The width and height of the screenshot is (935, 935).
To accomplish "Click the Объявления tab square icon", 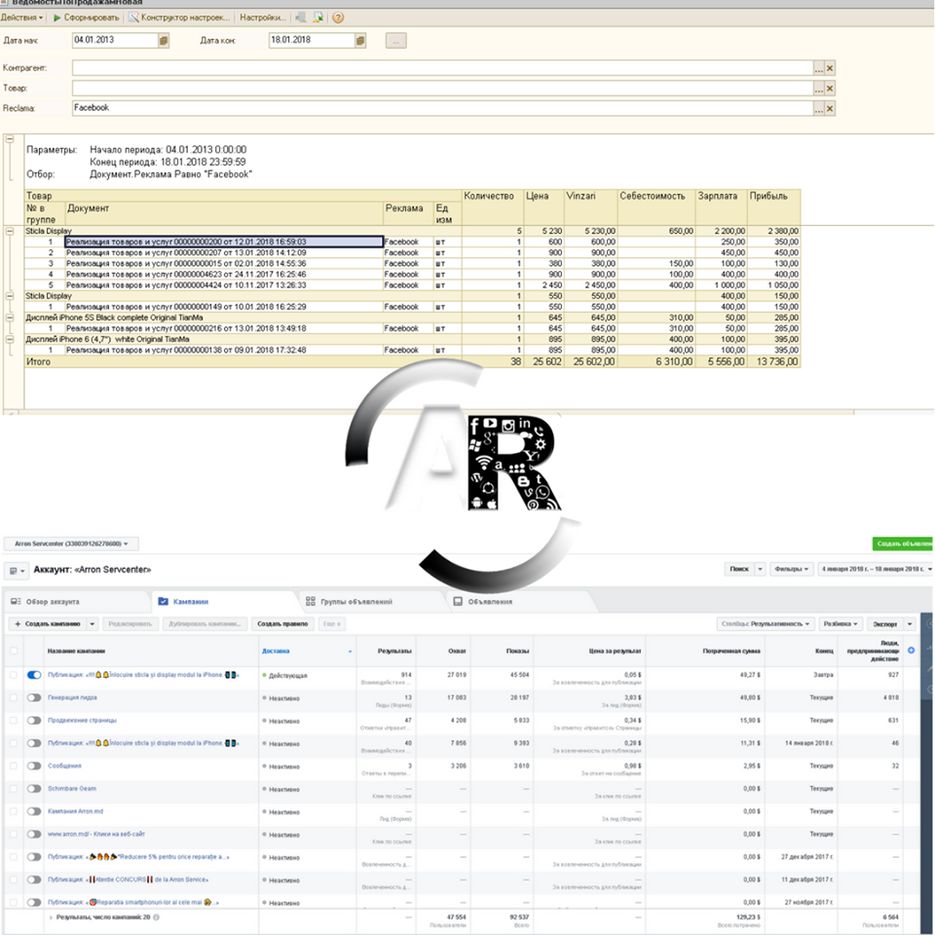I will pos(458,602).
